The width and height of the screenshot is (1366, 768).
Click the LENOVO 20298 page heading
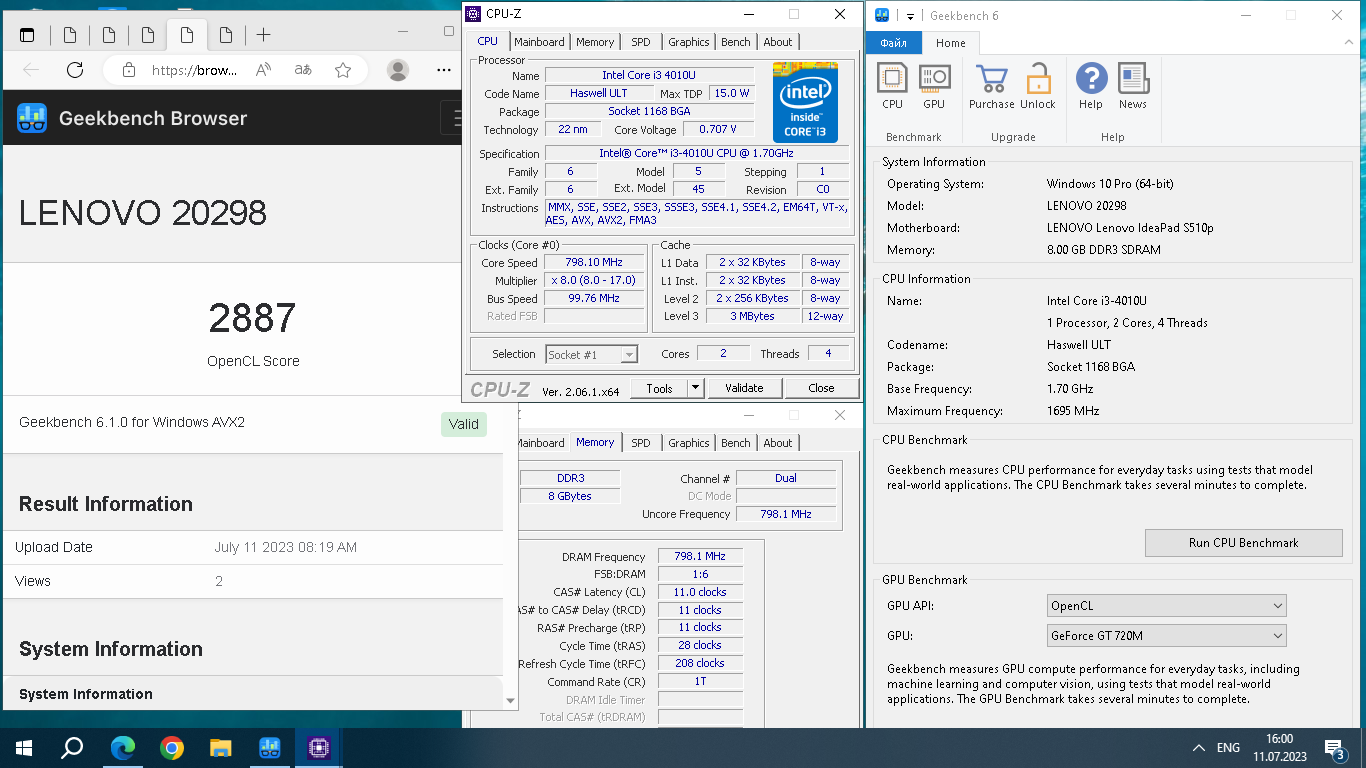[143, 212]
